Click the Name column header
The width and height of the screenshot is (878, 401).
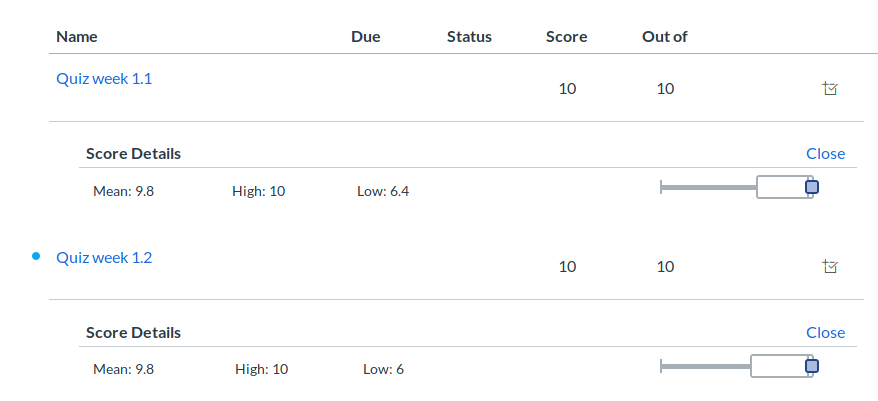point(77,37)
